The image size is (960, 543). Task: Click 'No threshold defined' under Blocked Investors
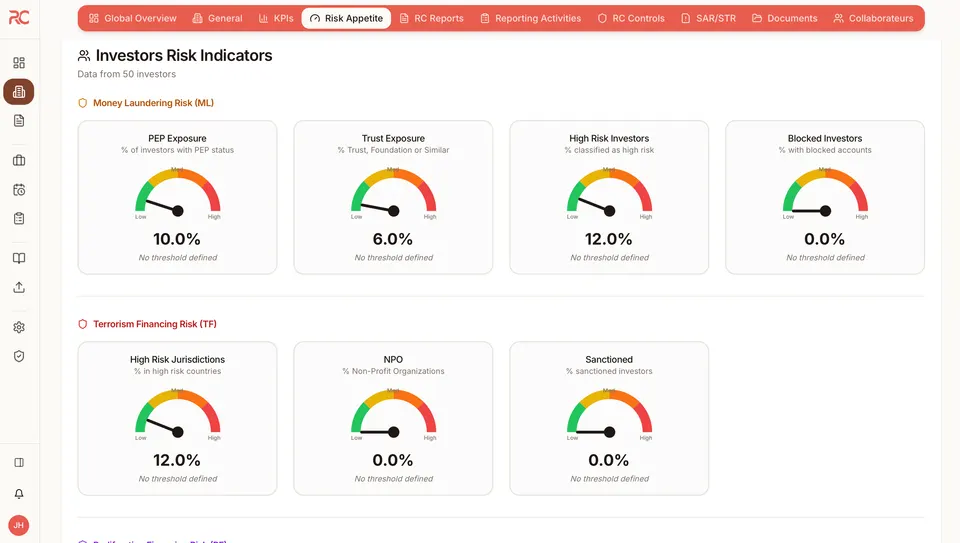[825, 258]
